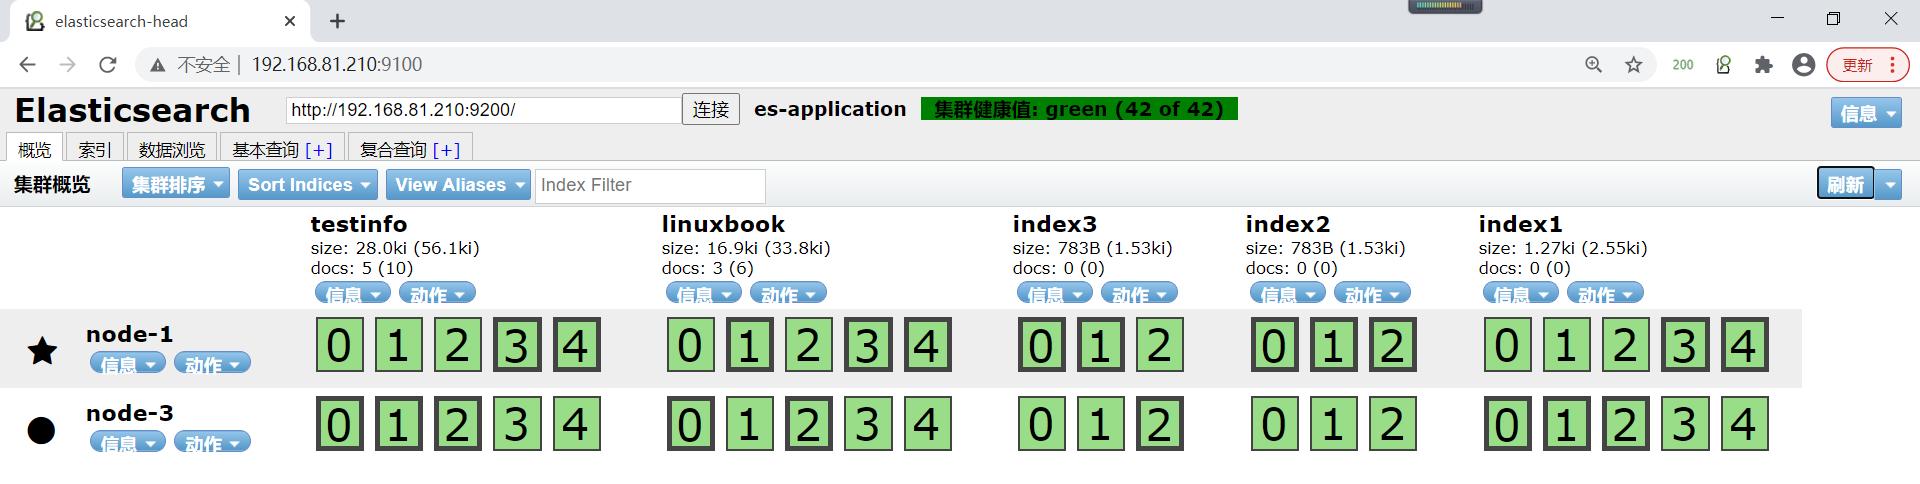Image resolution: width=1920 pixels, height=484 pixels.
Task: Select index1 shard 2 on node-3
Action: point(1625,424)
